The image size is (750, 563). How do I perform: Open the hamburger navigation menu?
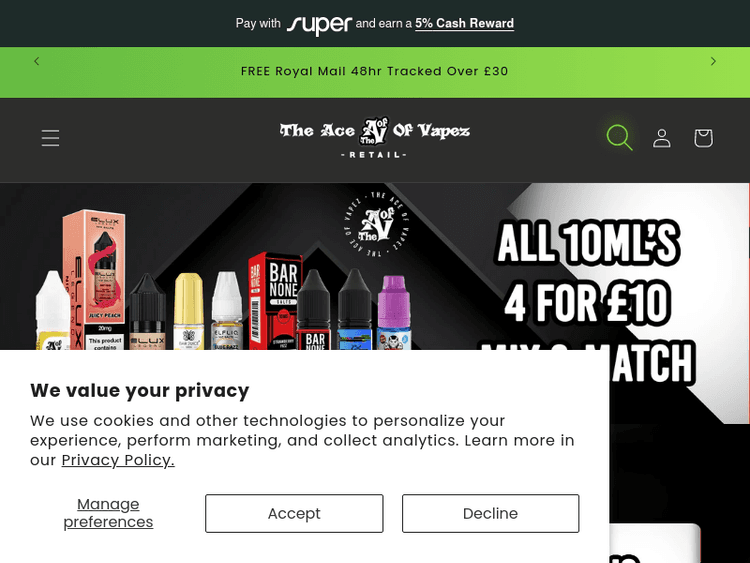[50, 138]
